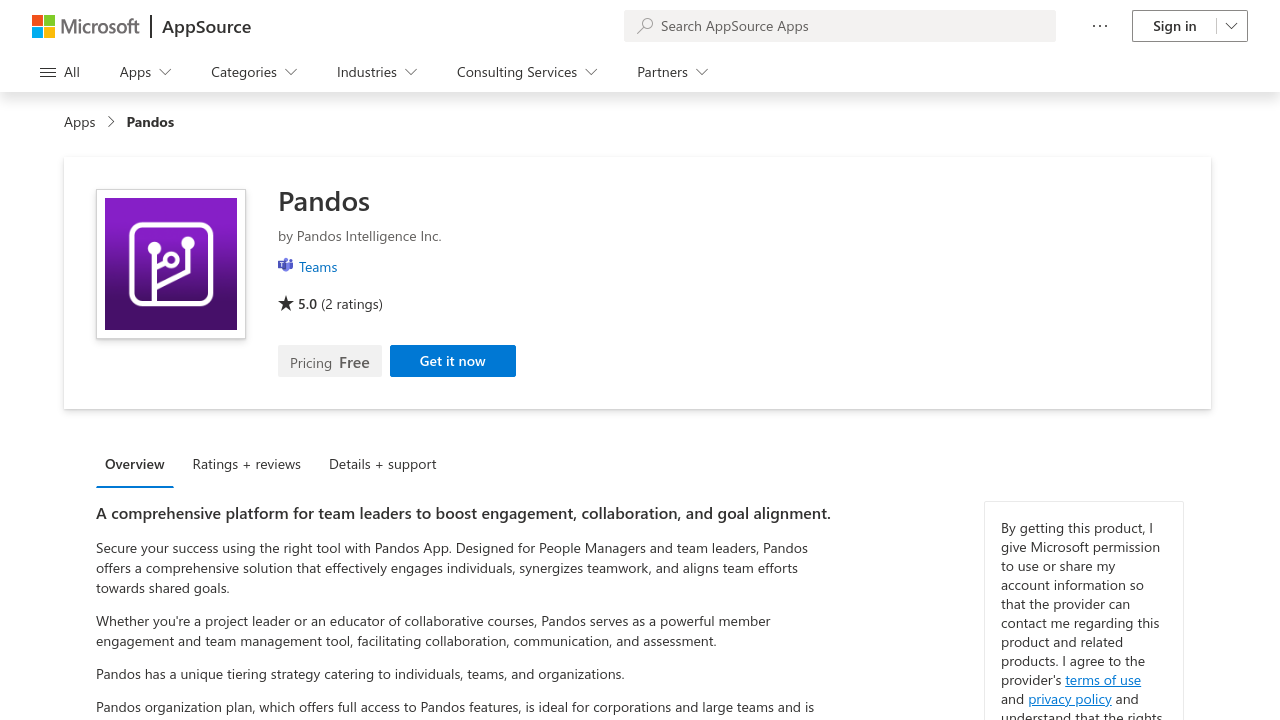Expand the Sign in dropdown arrow
This screenshot has height=720, width=1280.
tap(1232, 26)
